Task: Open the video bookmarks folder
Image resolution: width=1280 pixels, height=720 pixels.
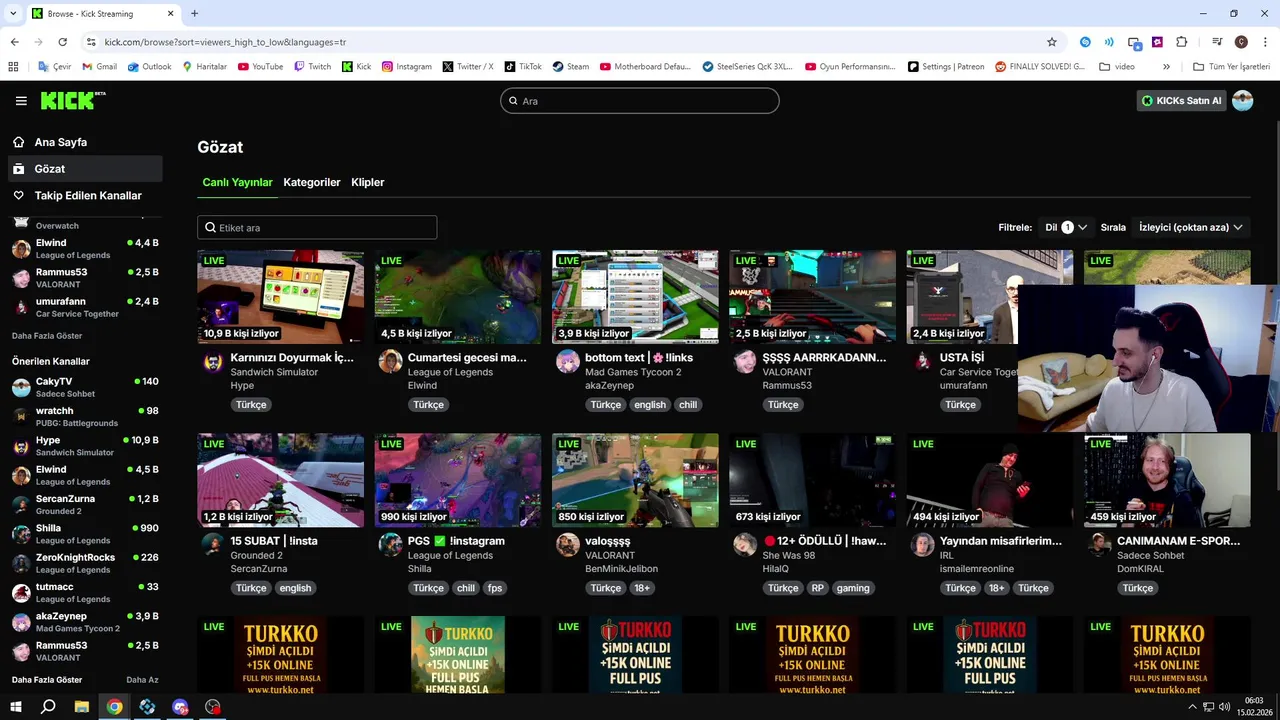Action: pyautogui.click(x=1117, y=67)
